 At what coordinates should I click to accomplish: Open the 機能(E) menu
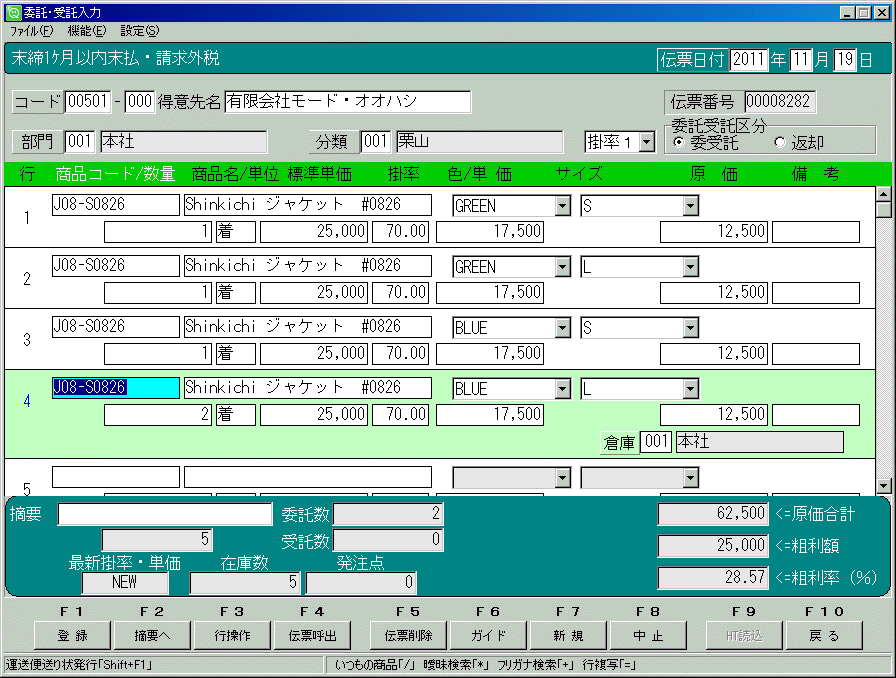coord(87,31)
